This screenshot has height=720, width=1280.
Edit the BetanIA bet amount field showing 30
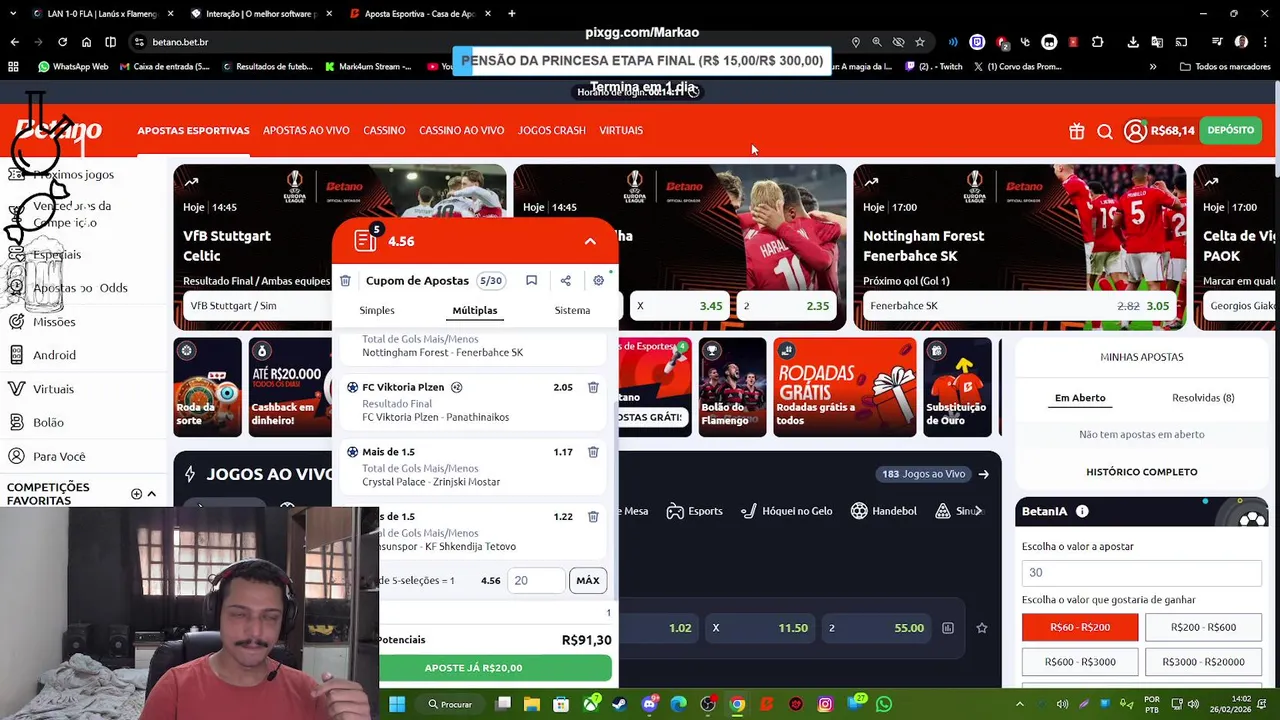(x=1141, y=573)
